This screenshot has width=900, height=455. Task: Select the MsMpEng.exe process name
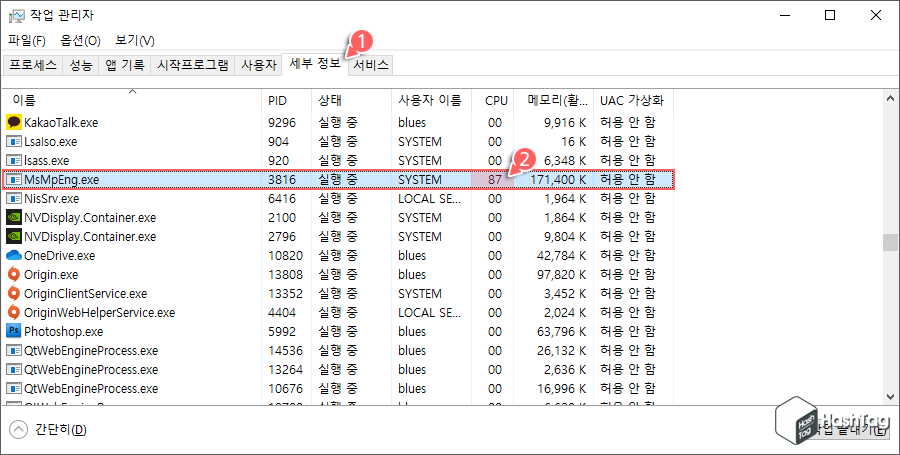[x=61, y=180]
